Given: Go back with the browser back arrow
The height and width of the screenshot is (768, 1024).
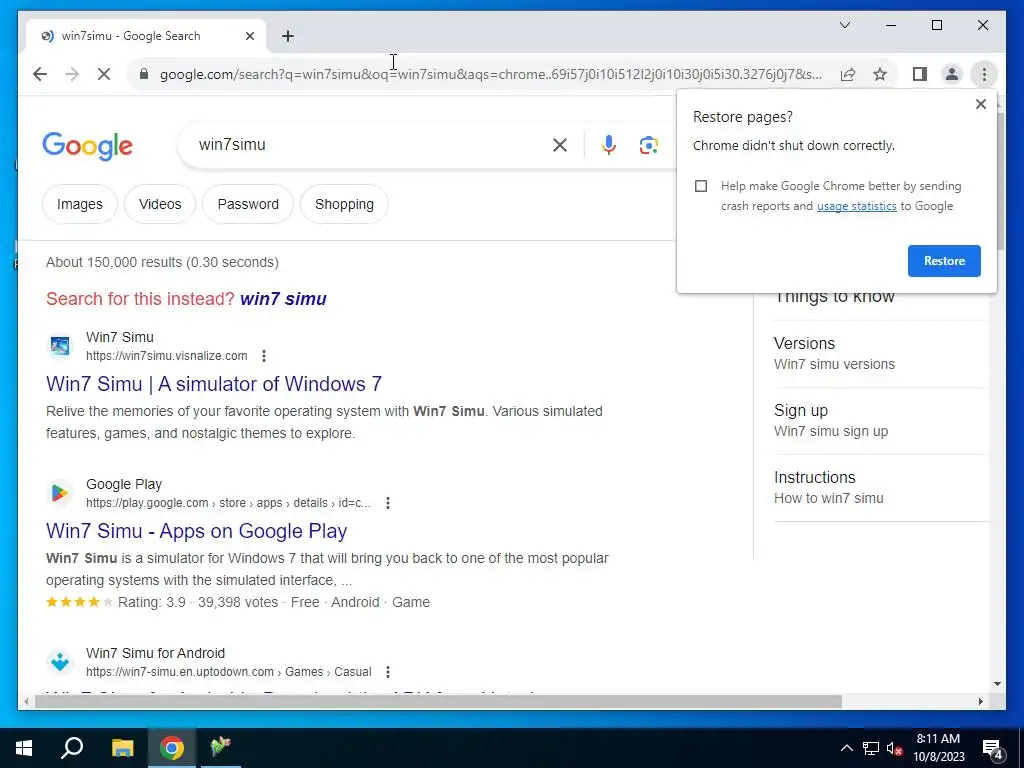Looking at the screenshot, I should click(x=40, y=74).
